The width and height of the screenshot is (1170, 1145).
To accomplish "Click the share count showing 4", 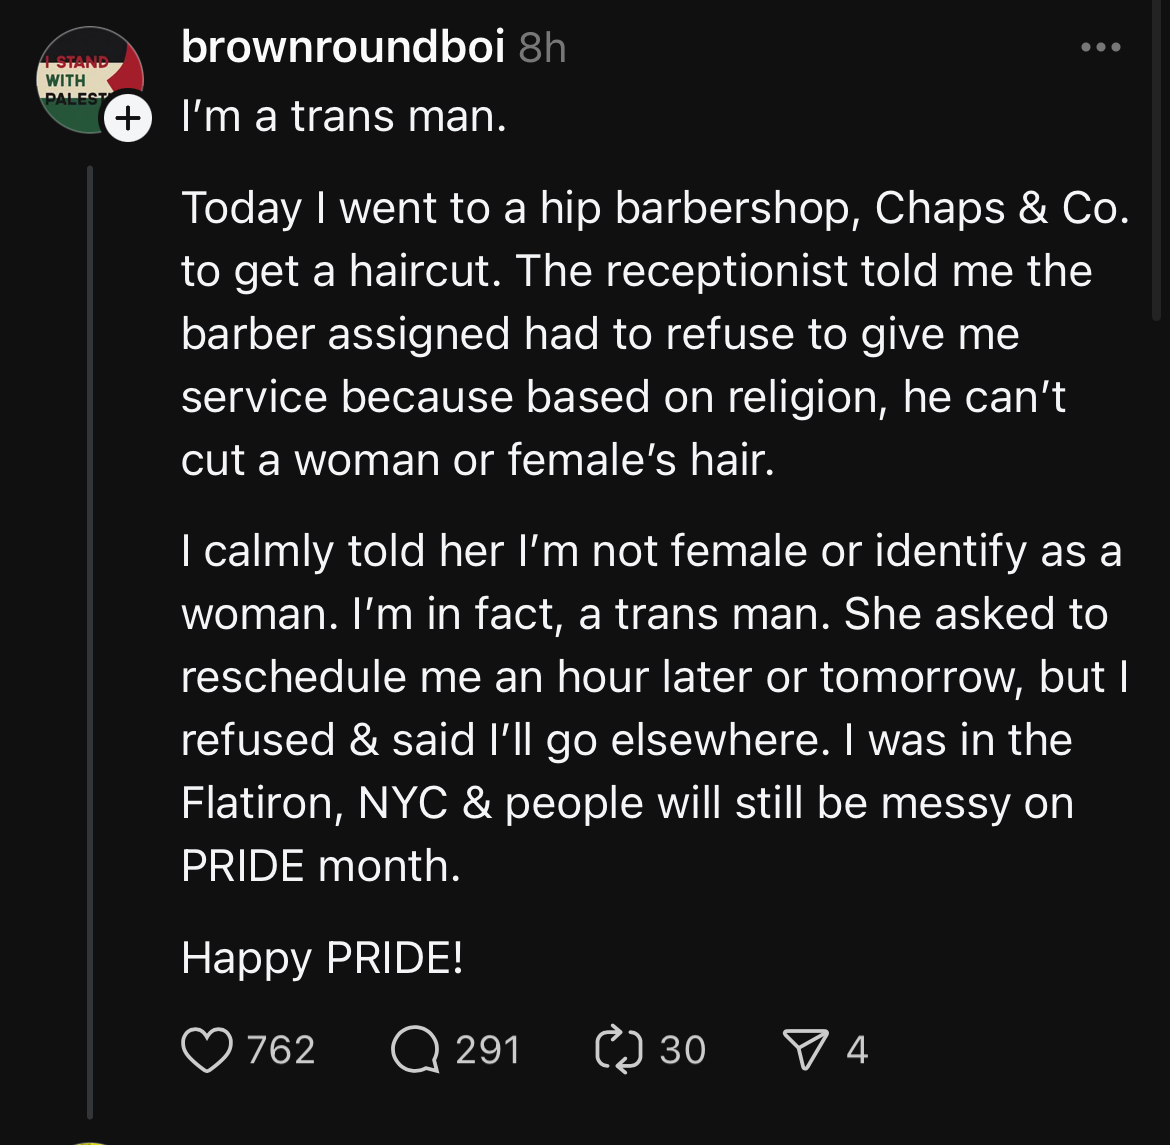I will [857, 1049].
